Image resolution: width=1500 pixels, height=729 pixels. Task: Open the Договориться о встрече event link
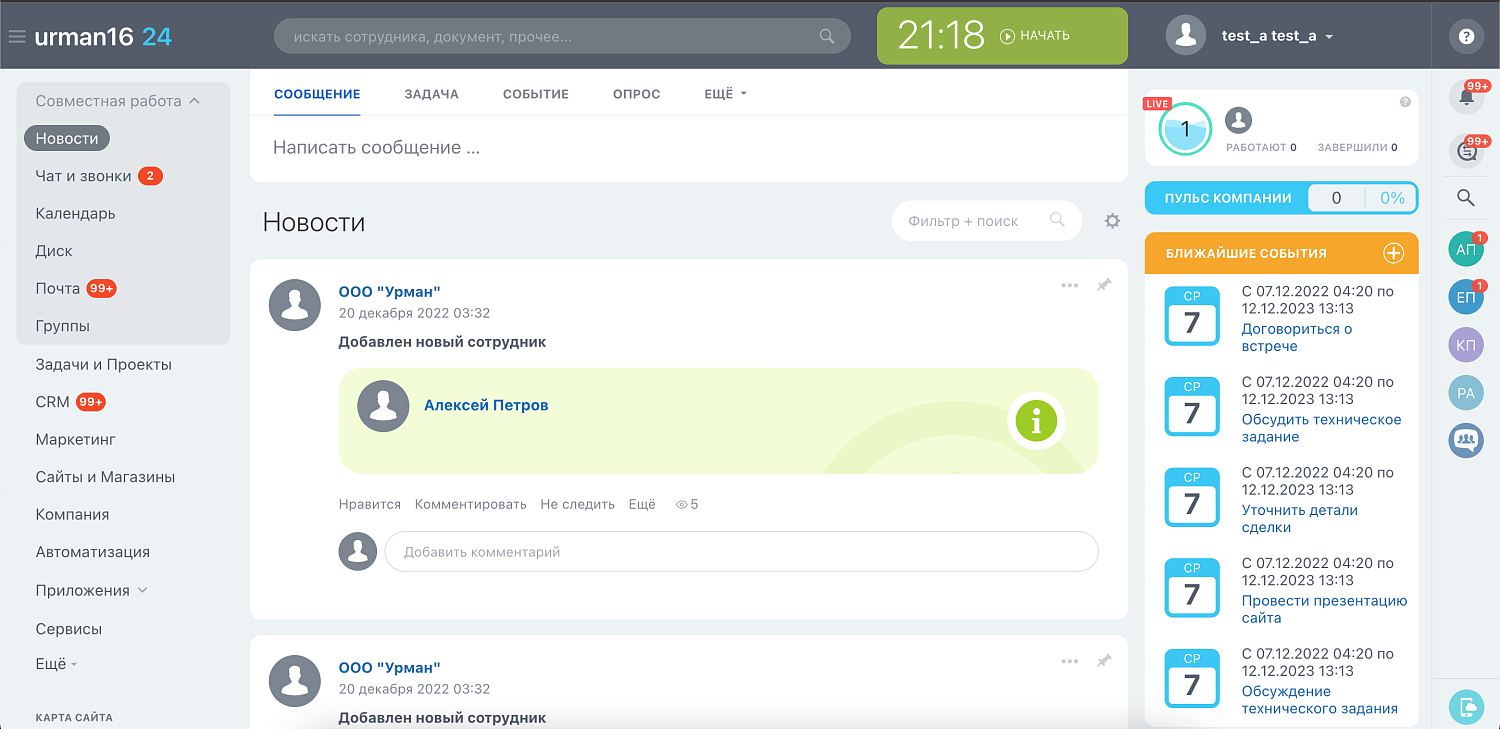click(1296, 337)
